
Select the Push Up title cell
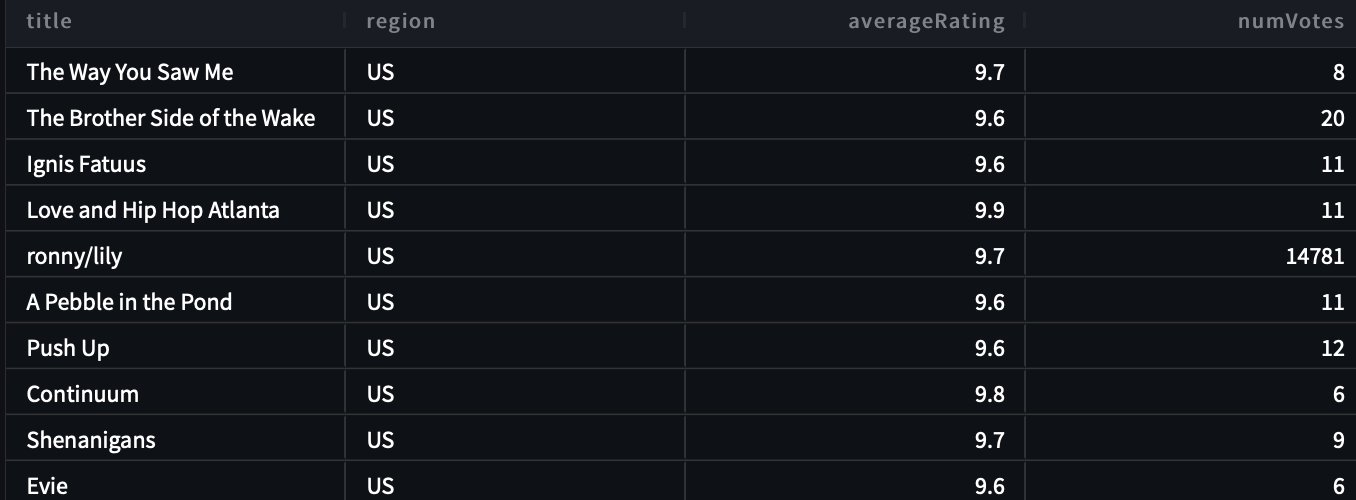[175, 348]
